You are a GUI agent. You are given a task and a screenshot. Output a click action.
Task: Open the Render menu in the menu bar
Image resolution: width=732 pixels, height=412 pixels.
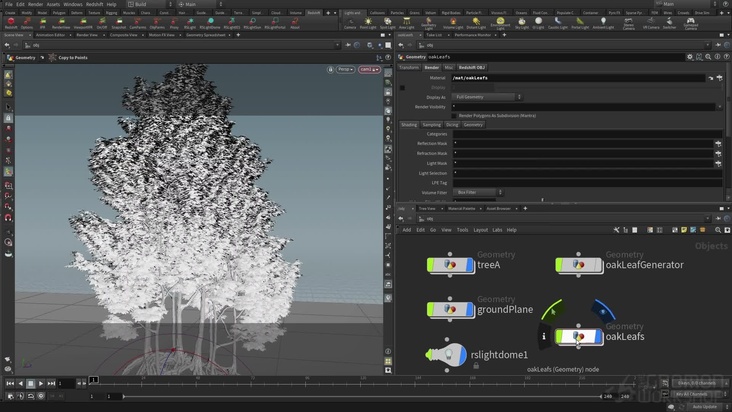pos(35,4)
